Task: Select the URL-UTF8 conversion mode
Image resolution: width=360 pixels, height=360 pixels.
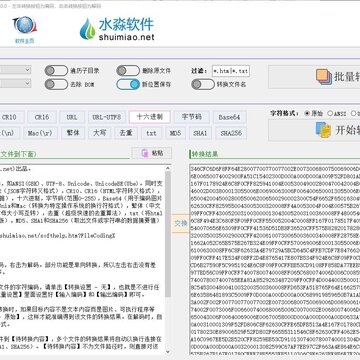Action: 107,117
